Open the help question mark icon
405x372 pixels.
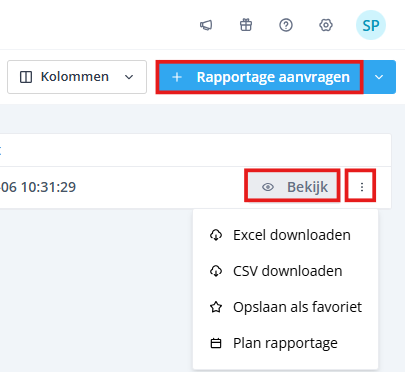coord(286,25)
